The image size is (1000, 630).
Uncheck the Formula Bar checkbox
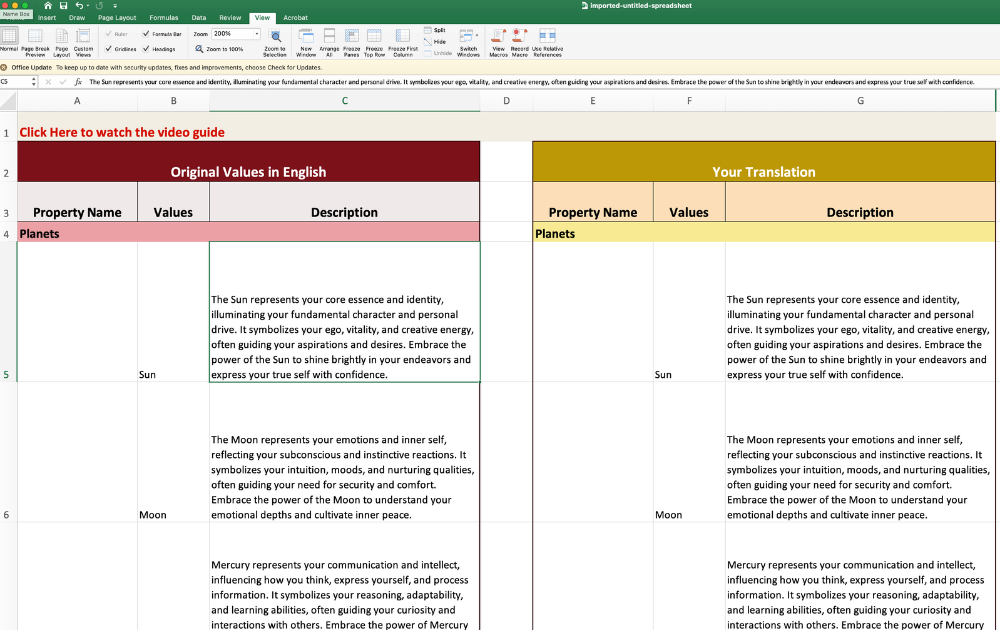(x=146, y=34)
